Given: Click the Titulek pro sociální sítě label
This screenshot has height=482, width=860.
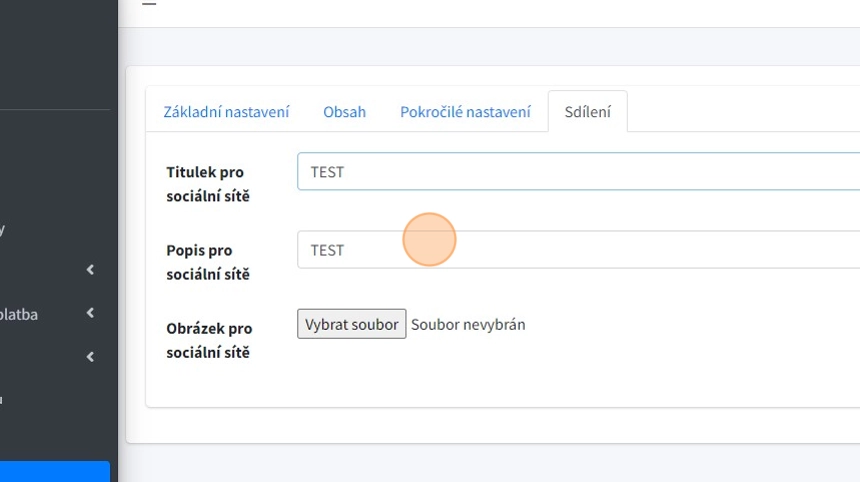Looking at the screenshot, I should [x=208, y=184].
